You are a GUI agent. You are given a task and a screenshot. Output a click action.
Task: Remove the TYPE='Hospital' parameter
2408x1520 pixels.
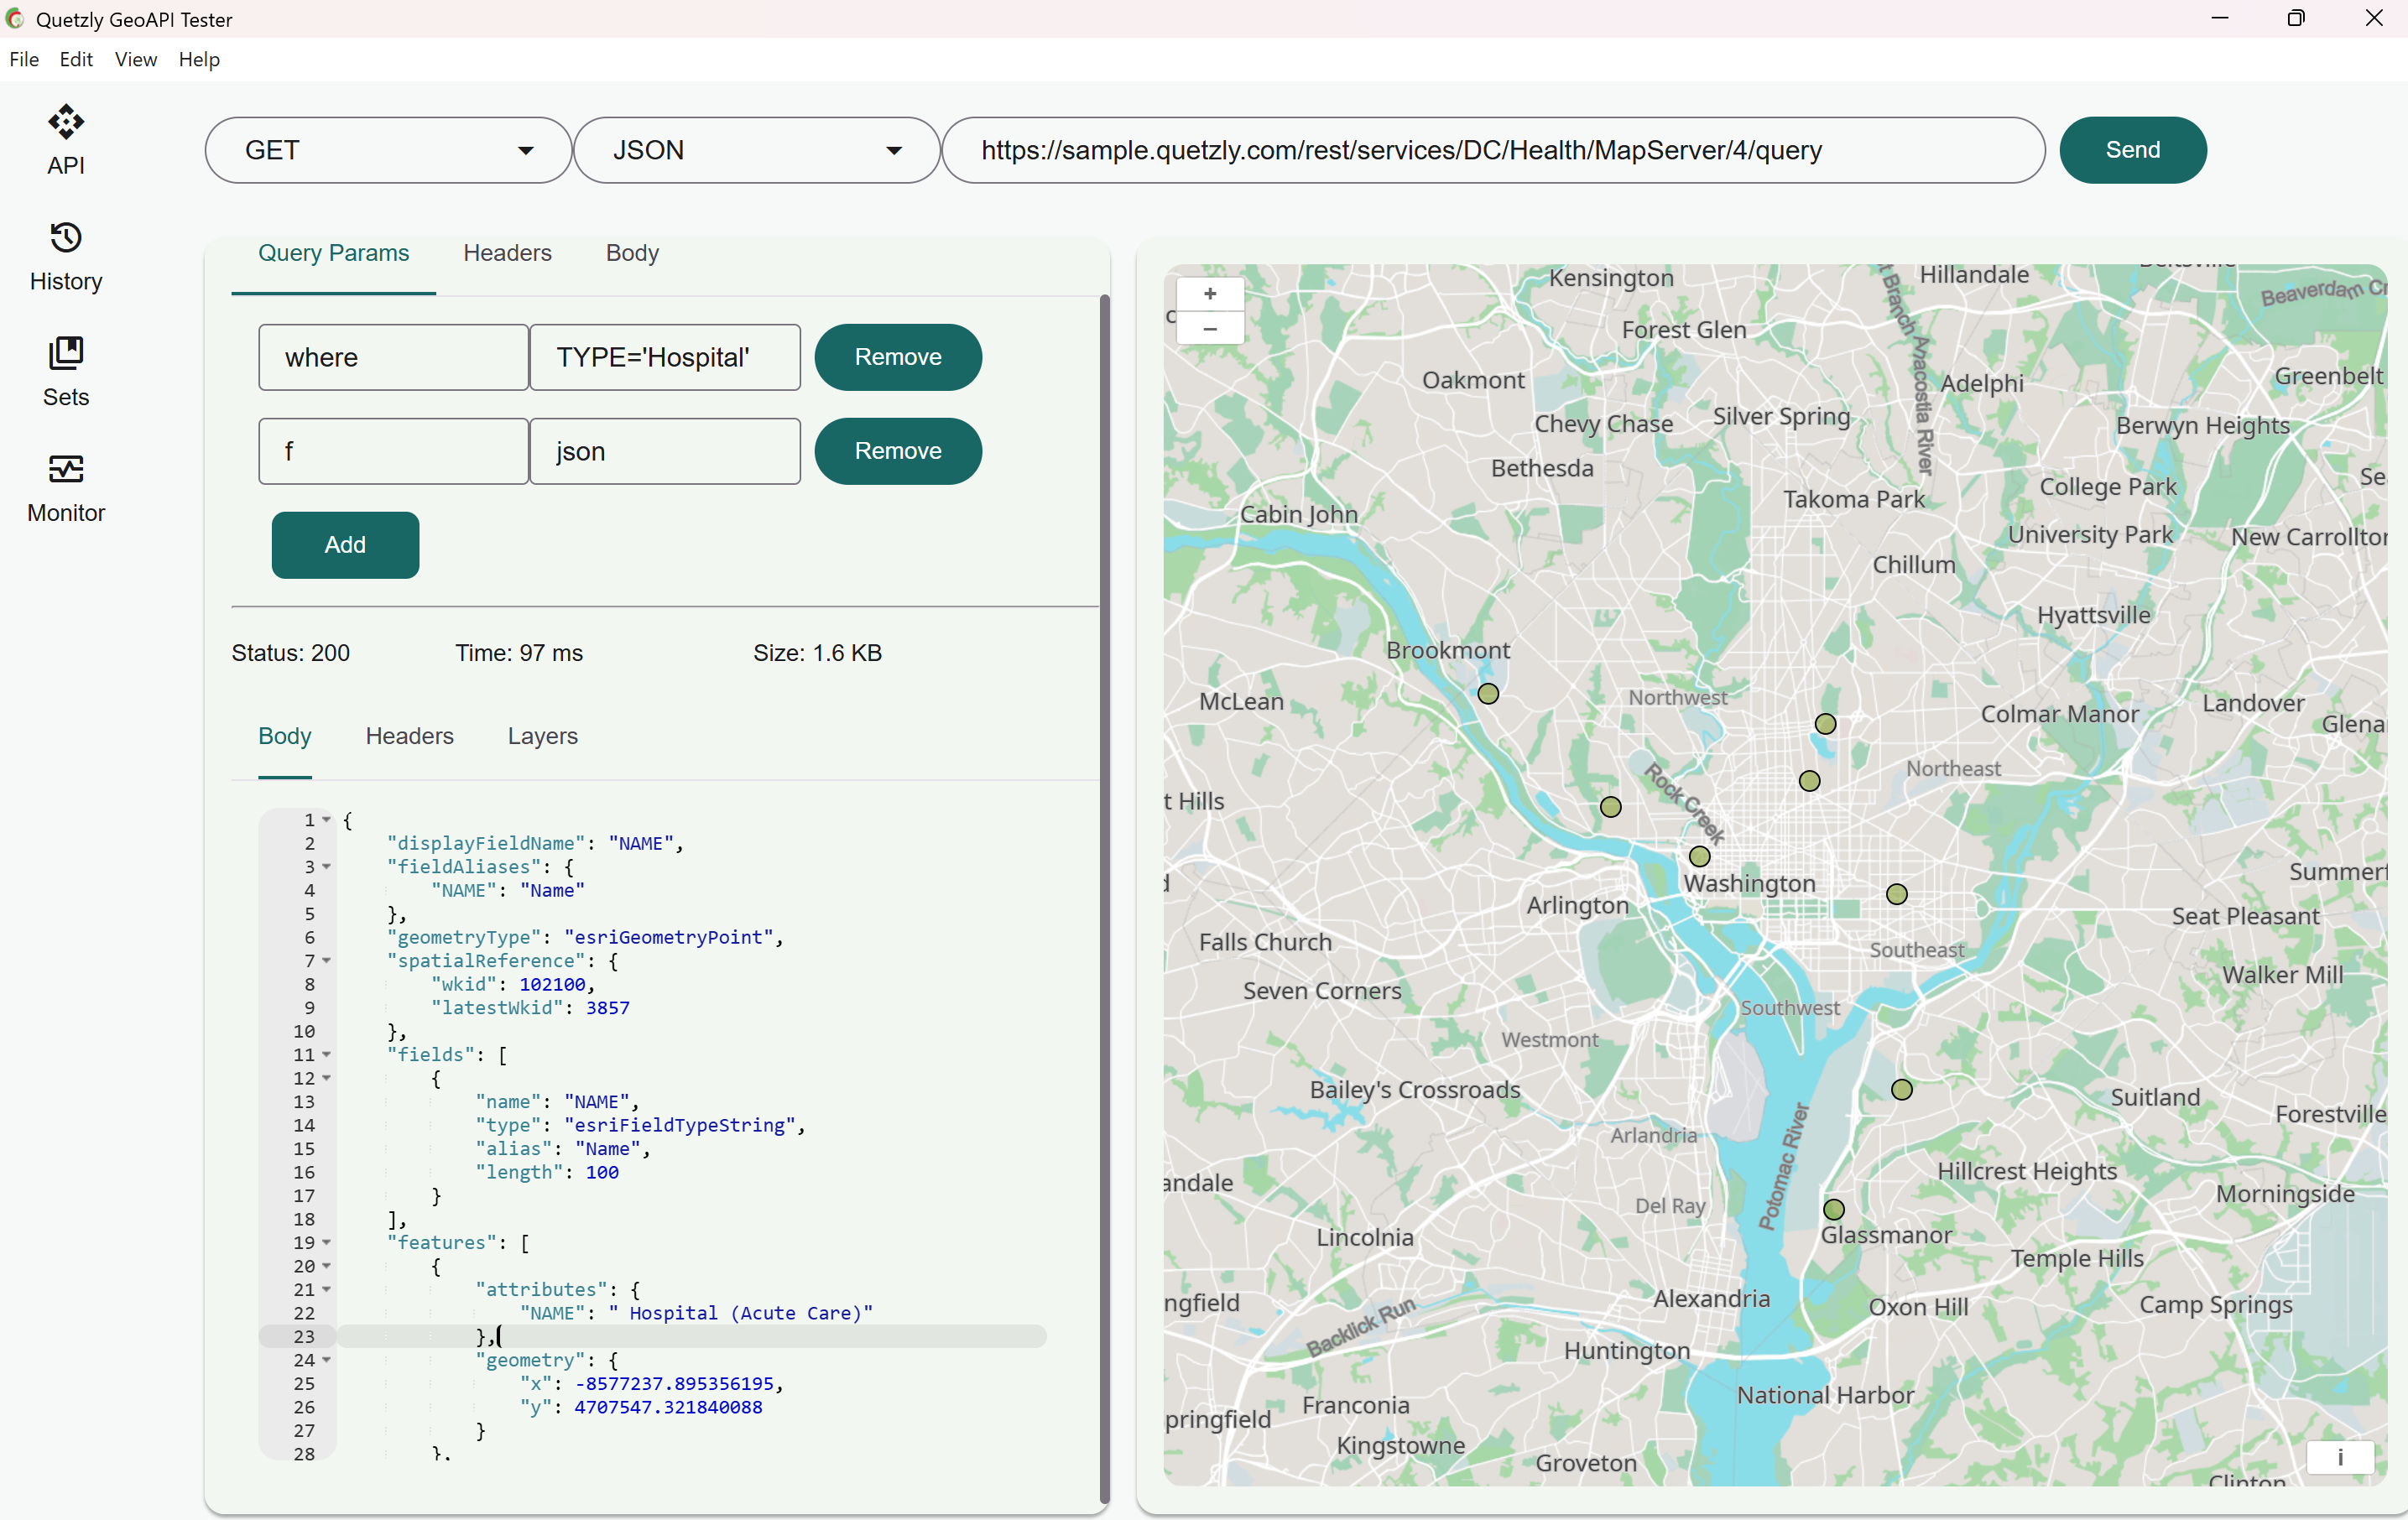(897, 357)
